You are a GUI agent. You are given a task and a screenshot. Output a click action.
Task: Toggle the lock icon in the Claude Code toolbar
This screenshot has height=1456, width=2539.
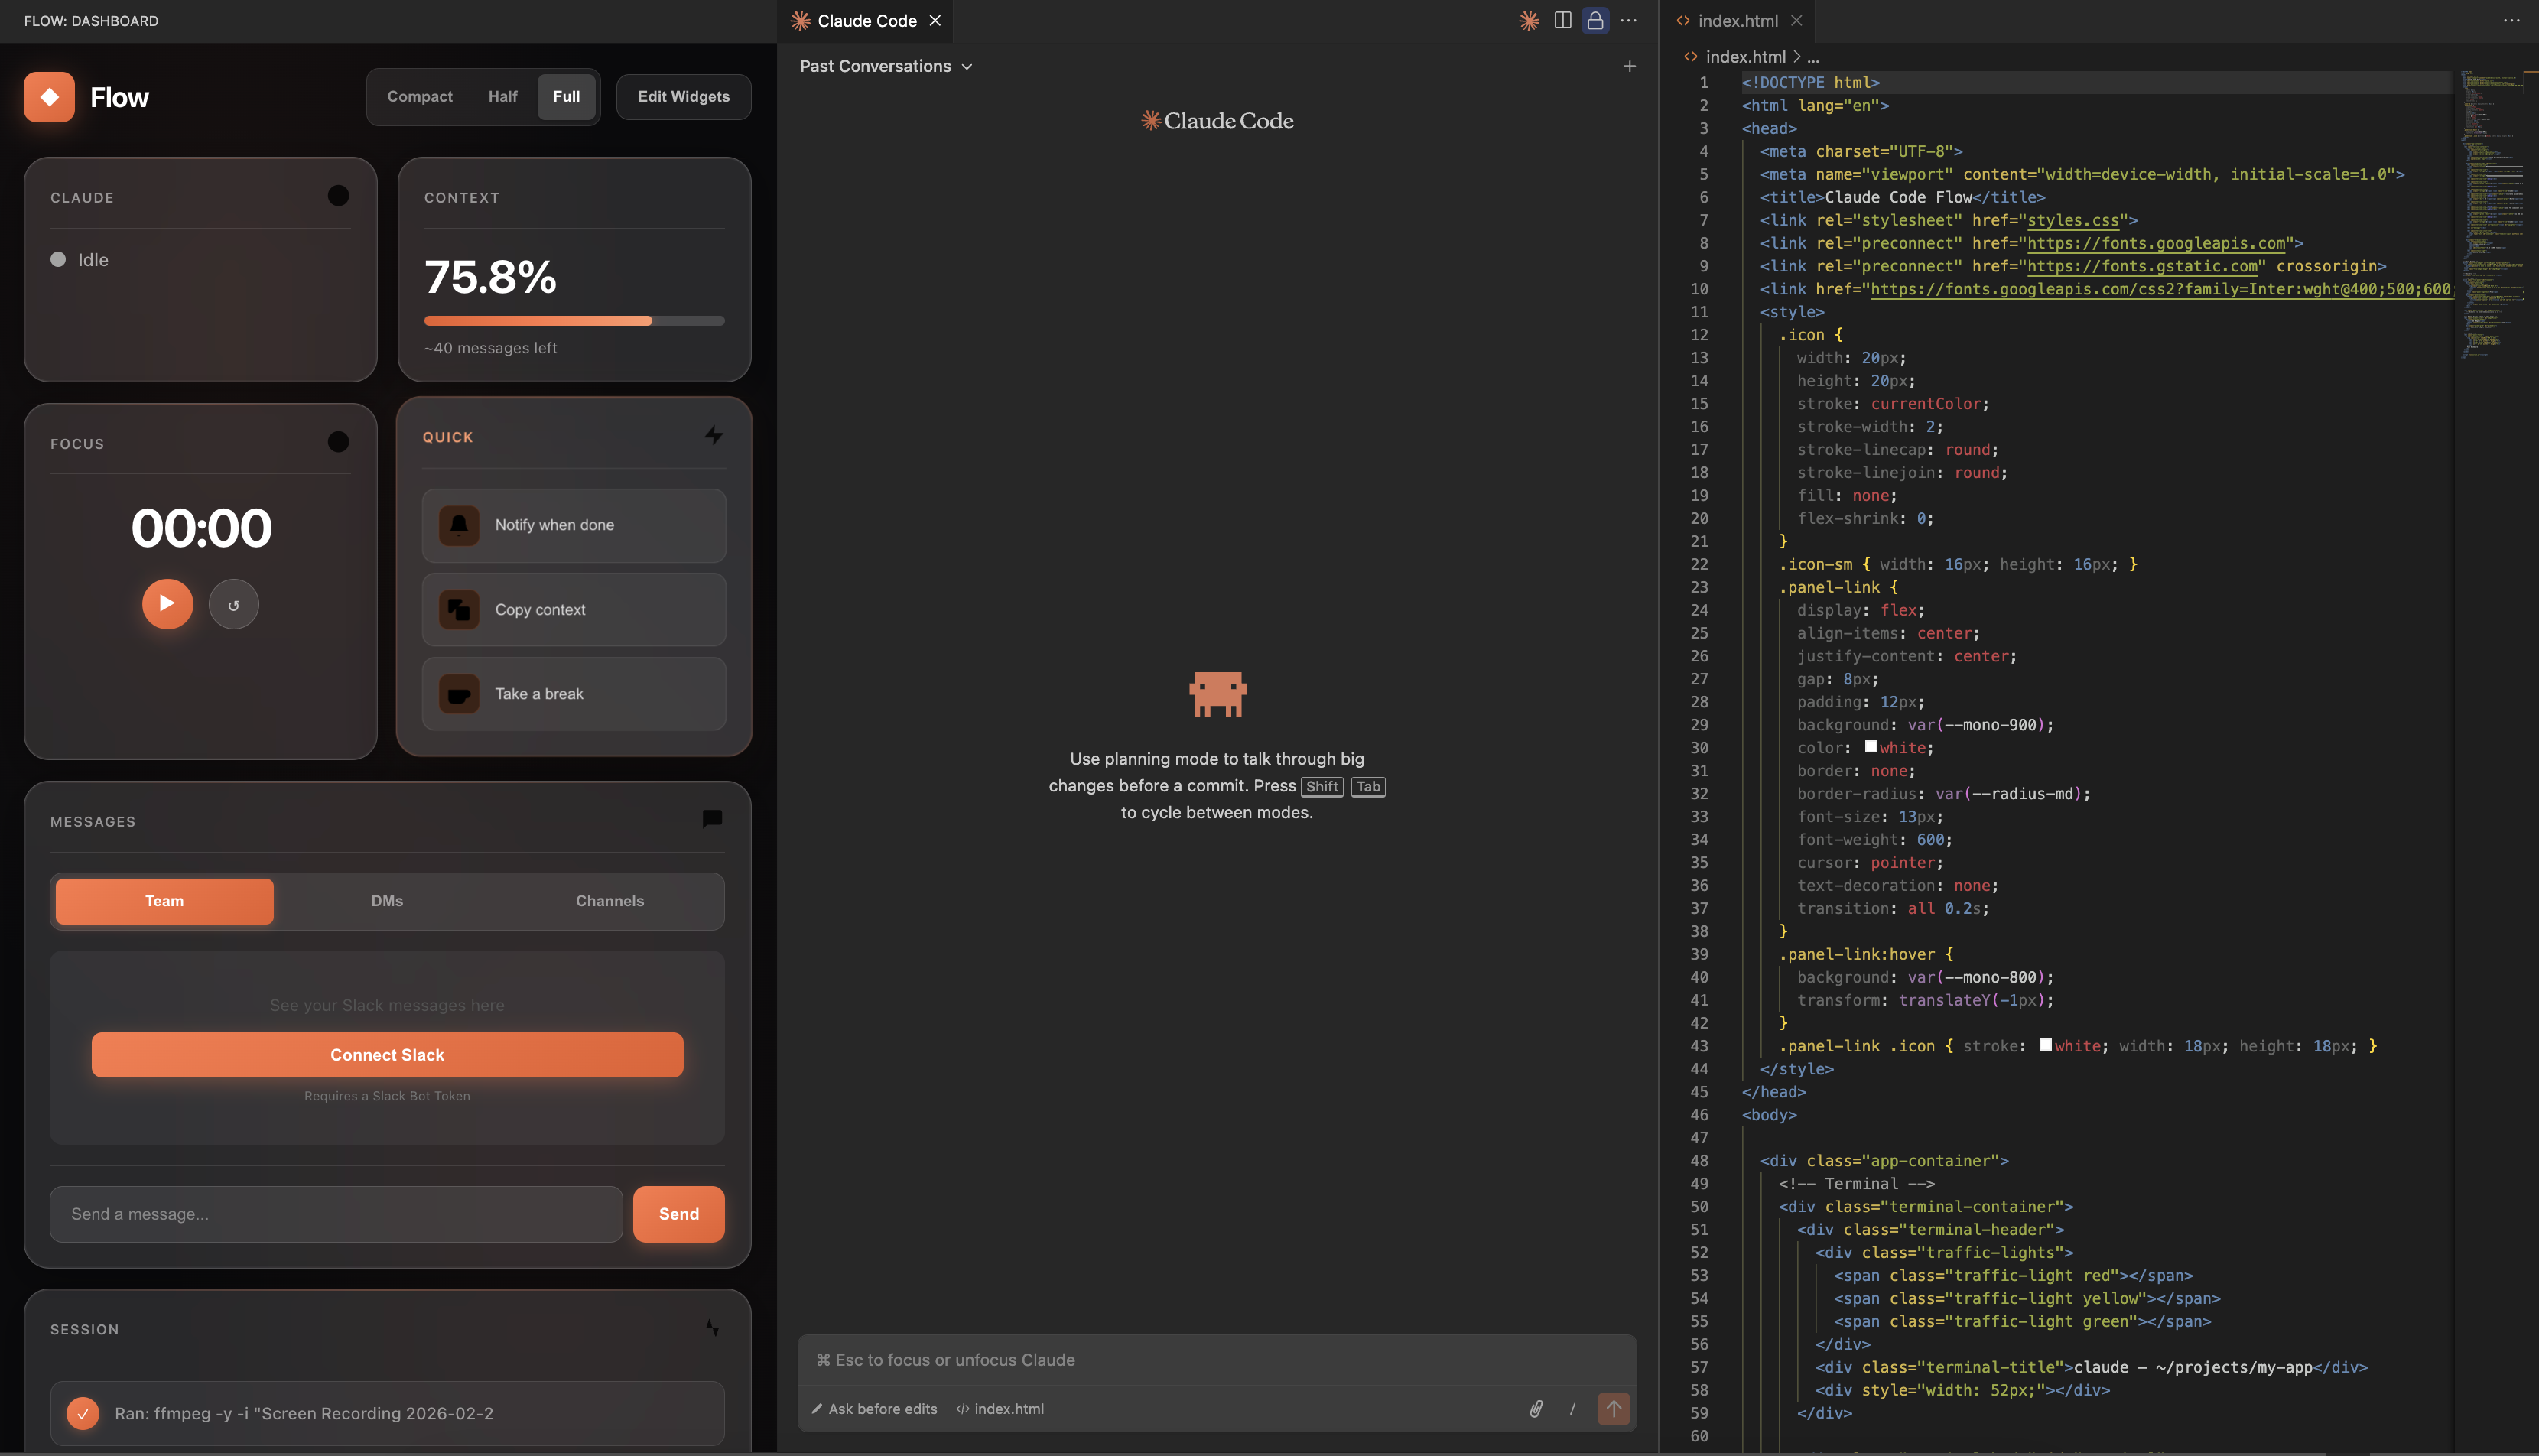tap(1595, 20)
